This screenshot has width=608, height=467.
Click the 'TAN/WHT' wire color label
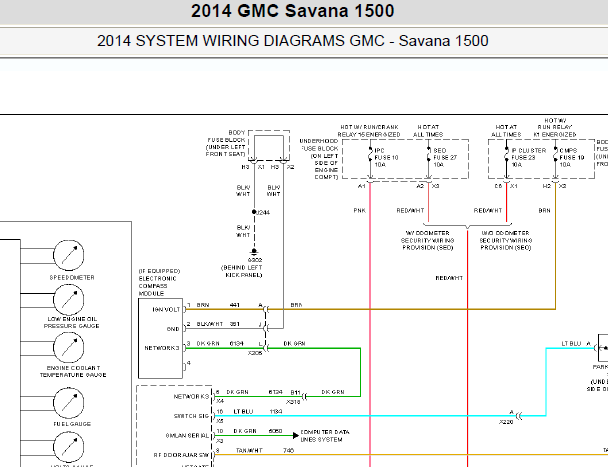(x=249, y=450)
